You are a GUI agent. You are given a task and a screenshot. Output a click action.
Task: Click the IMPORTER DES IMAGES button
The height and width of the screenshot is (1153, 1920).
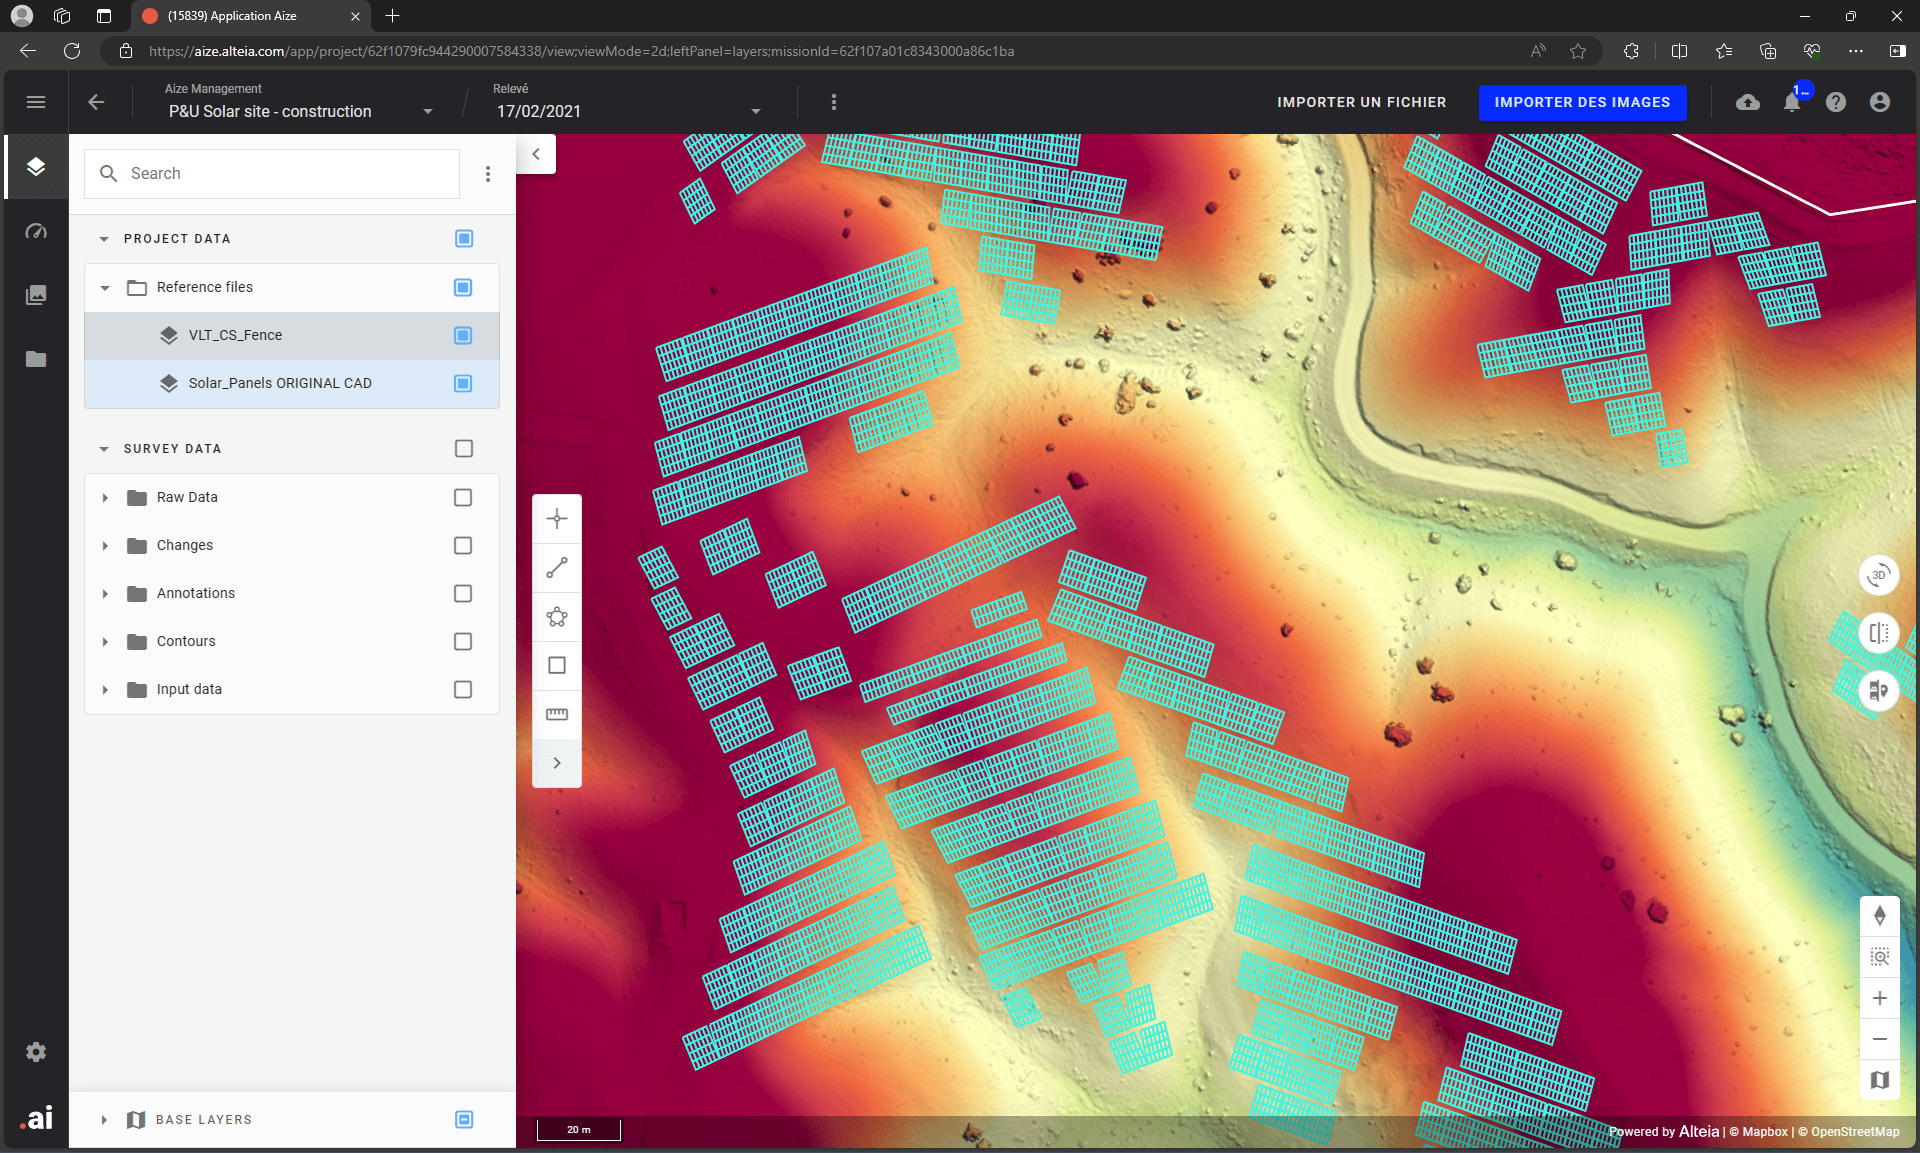click(x=1582, y=102)
